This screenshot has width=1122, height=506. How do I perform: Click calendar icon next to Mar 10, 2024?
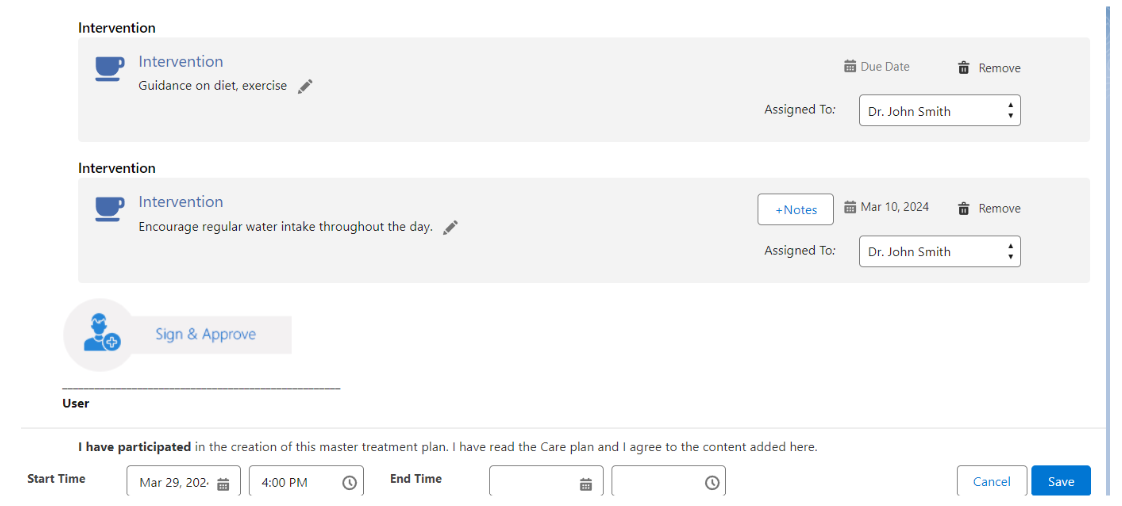click(x=850, y=208)
